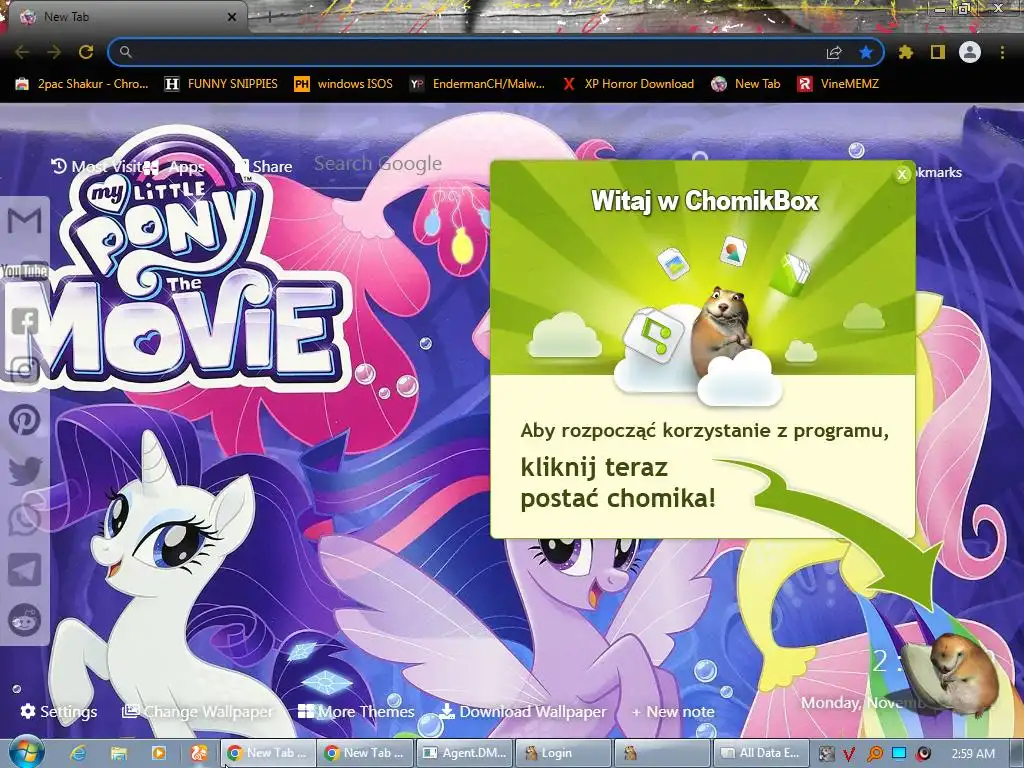The width and height of the screenshot is (1024, 768).
Task: Switch to first Chrome New Tab taskbar button
Action: coord(268,753)
